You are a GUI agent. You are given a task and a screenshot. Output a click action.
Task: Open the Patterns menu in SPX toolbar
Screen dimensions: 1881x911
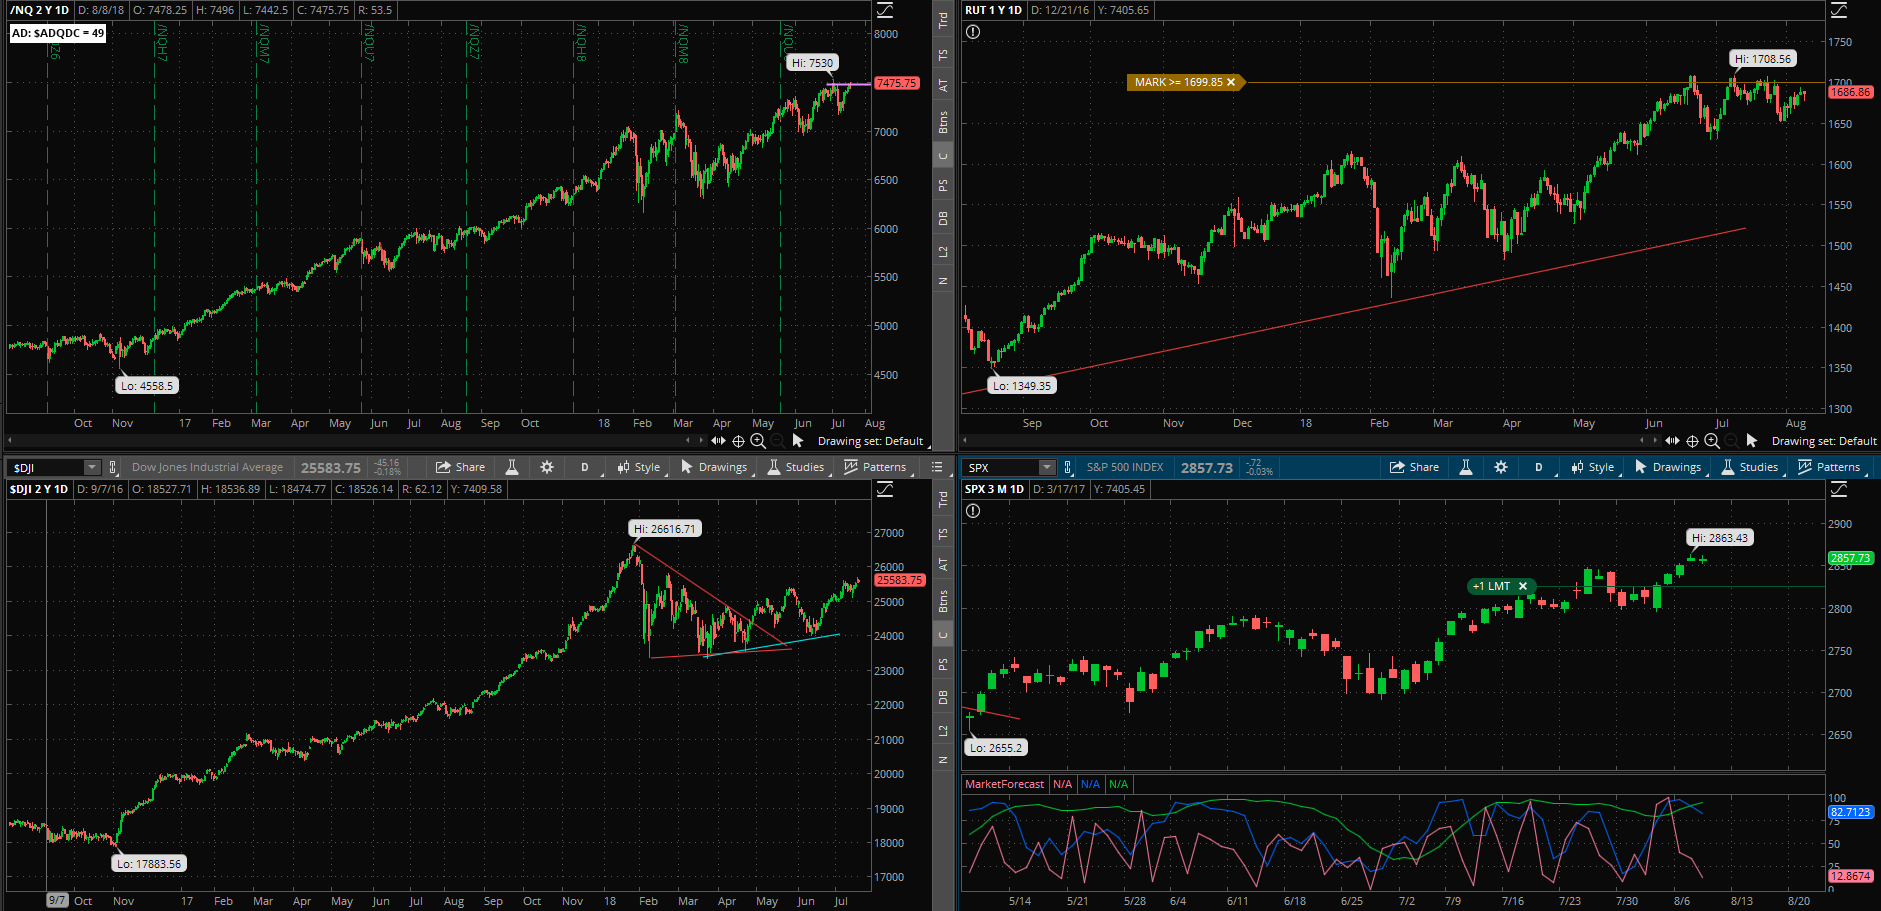[1829, 467]
